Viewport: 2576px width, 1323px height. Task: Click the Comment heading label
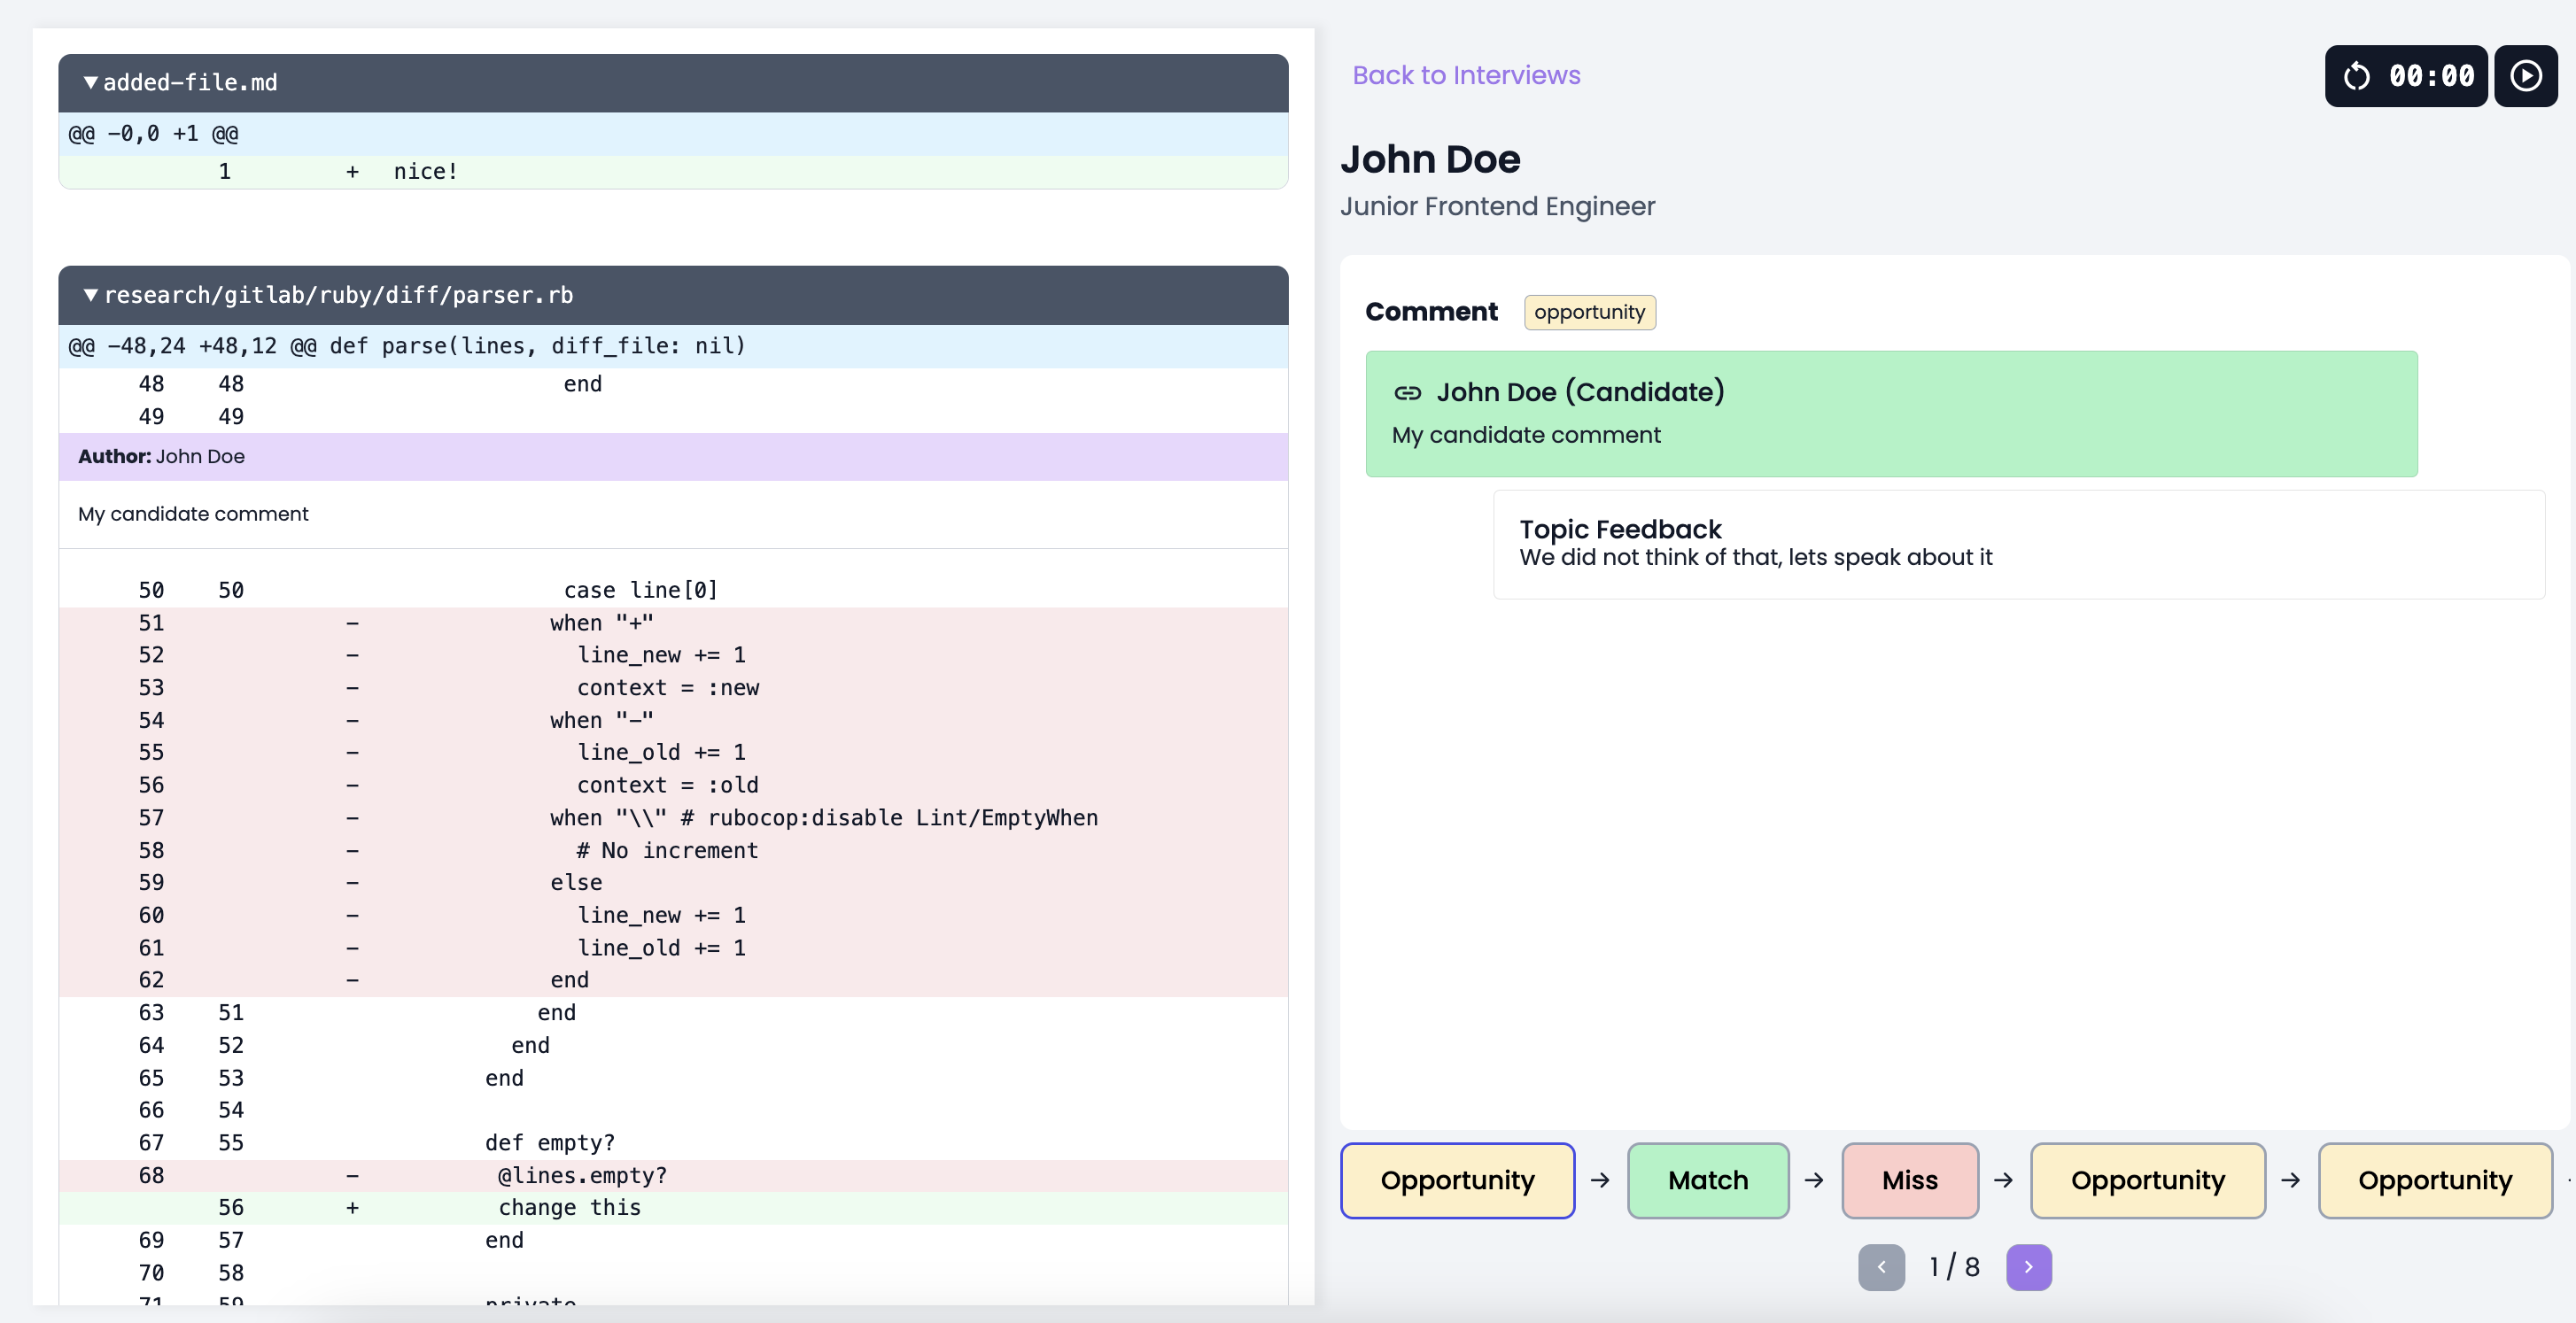(1431, 312)
